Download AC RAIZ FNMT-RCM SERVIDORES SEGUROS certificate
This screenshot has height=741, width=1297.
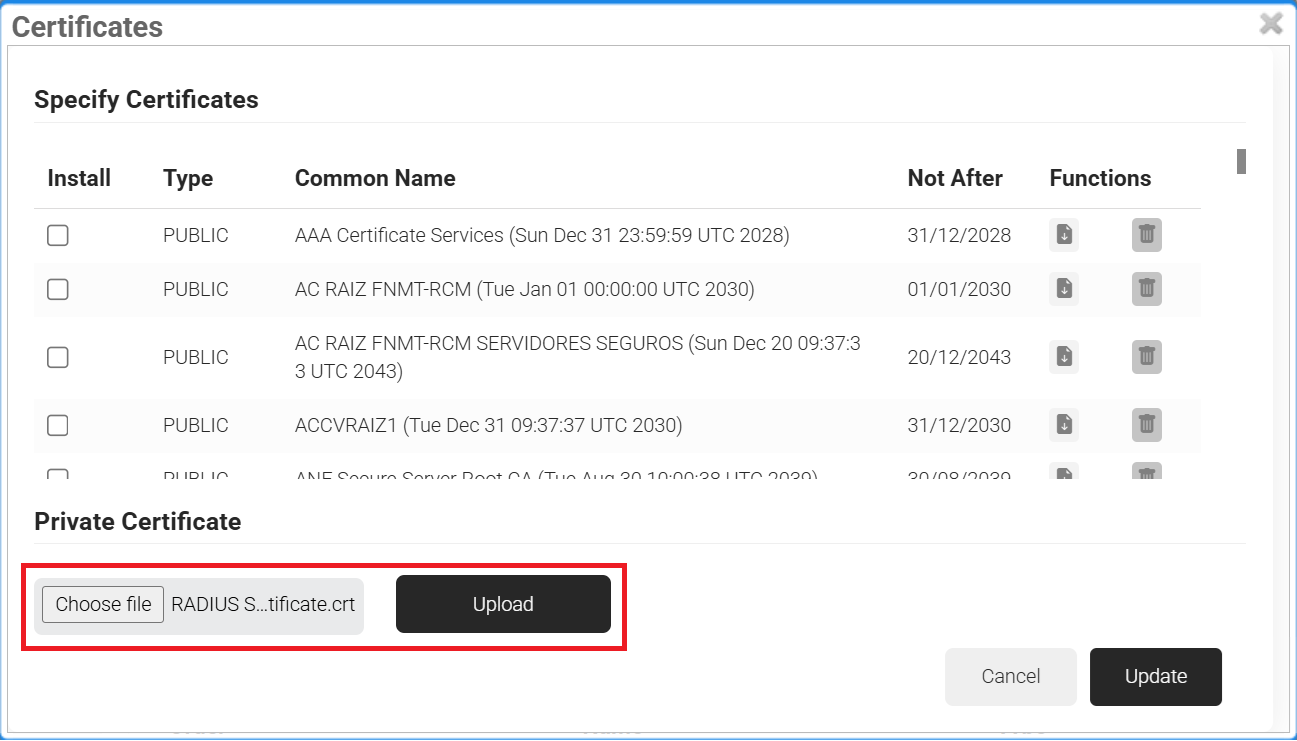1064,357
